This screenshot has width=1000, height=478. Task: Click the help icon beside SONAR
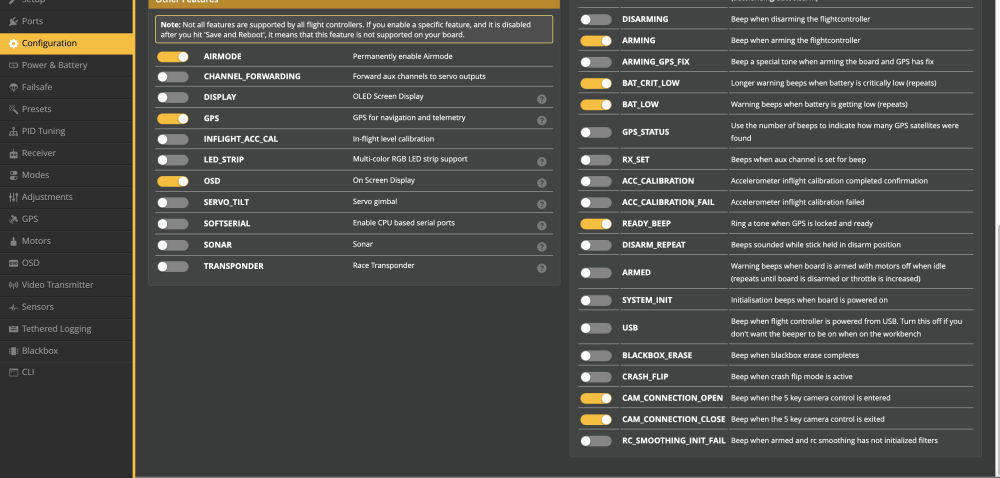click(x=541, y=246)
